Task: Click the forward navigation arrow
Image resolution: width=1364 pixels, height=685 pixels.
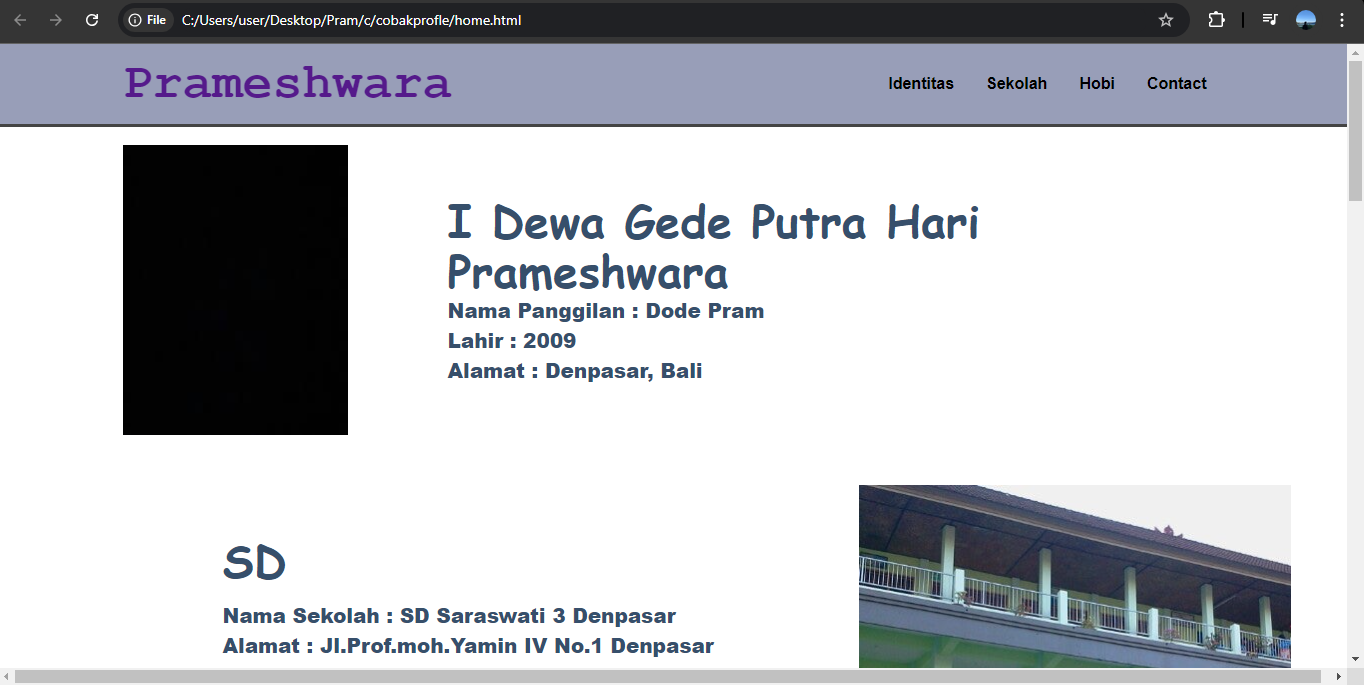Action: point(58,19)
